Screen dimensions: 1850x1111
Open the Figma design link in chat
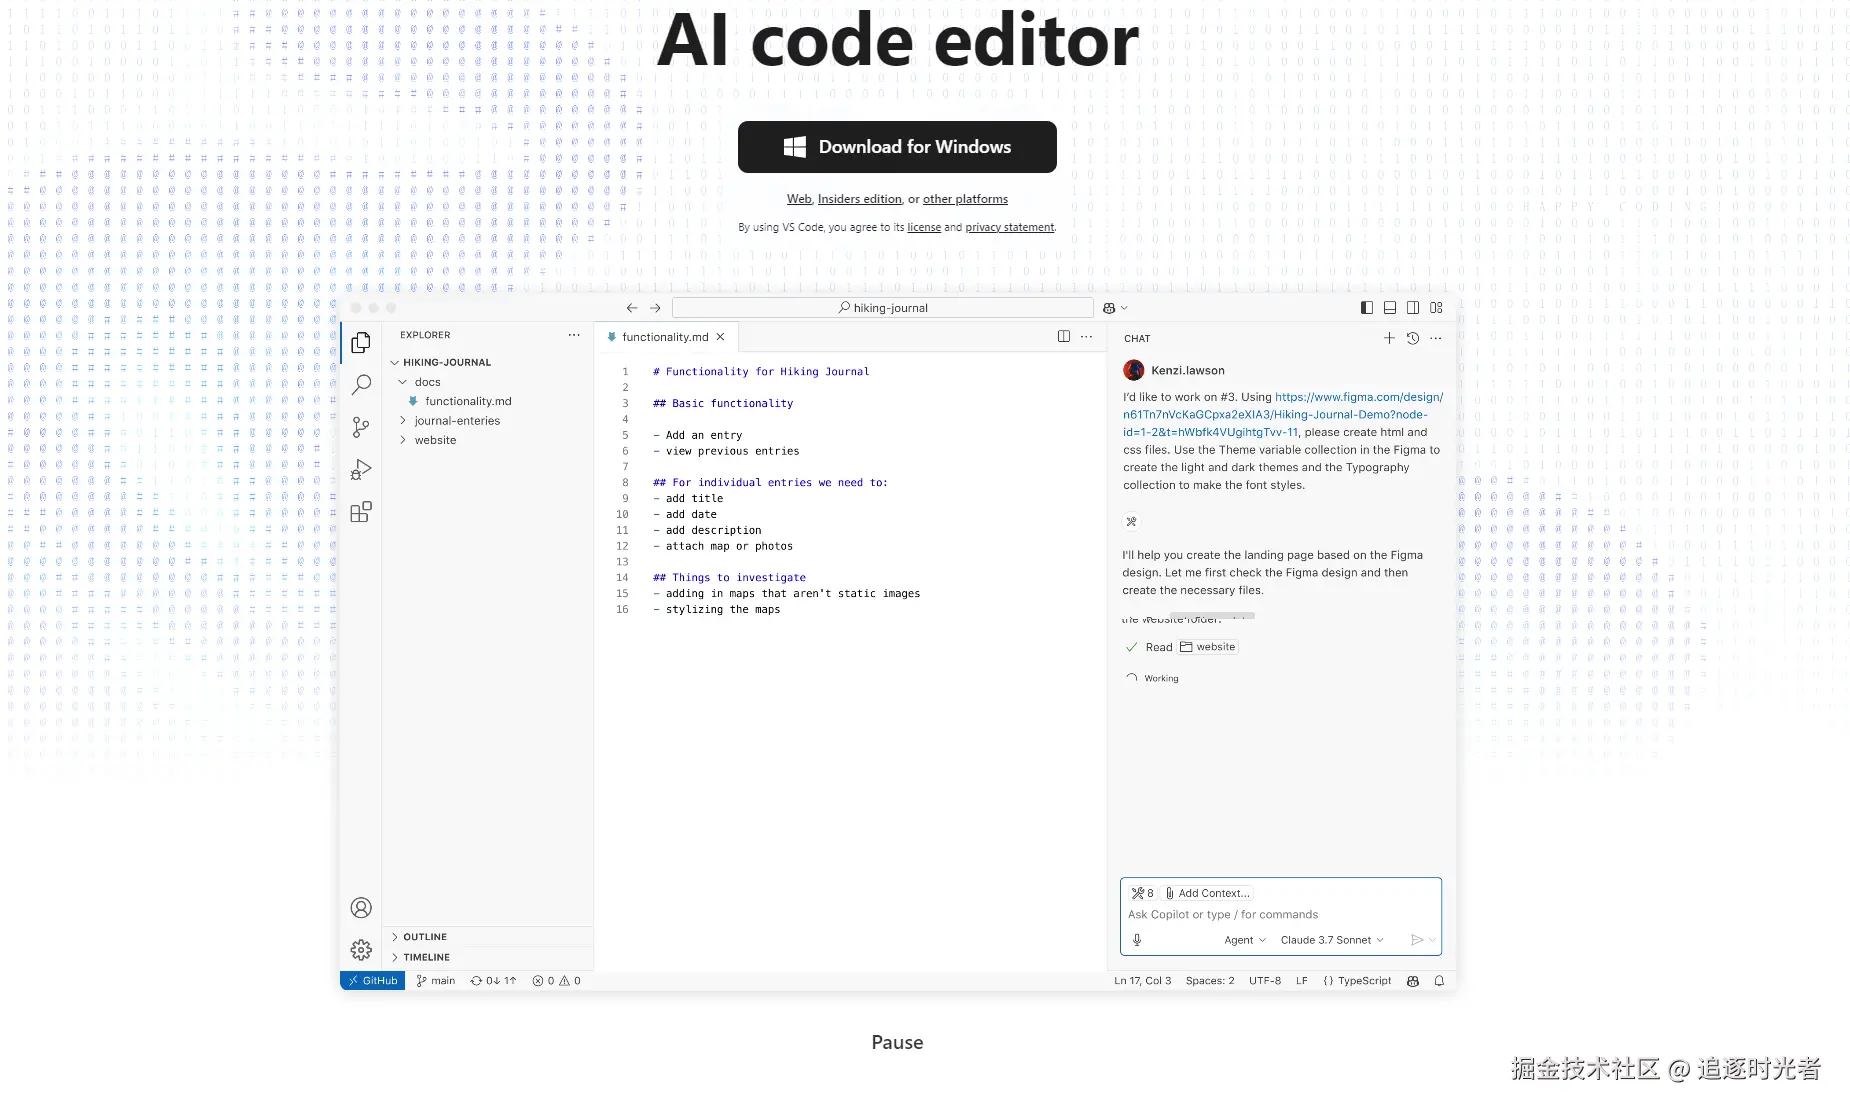click(1283, 415)
